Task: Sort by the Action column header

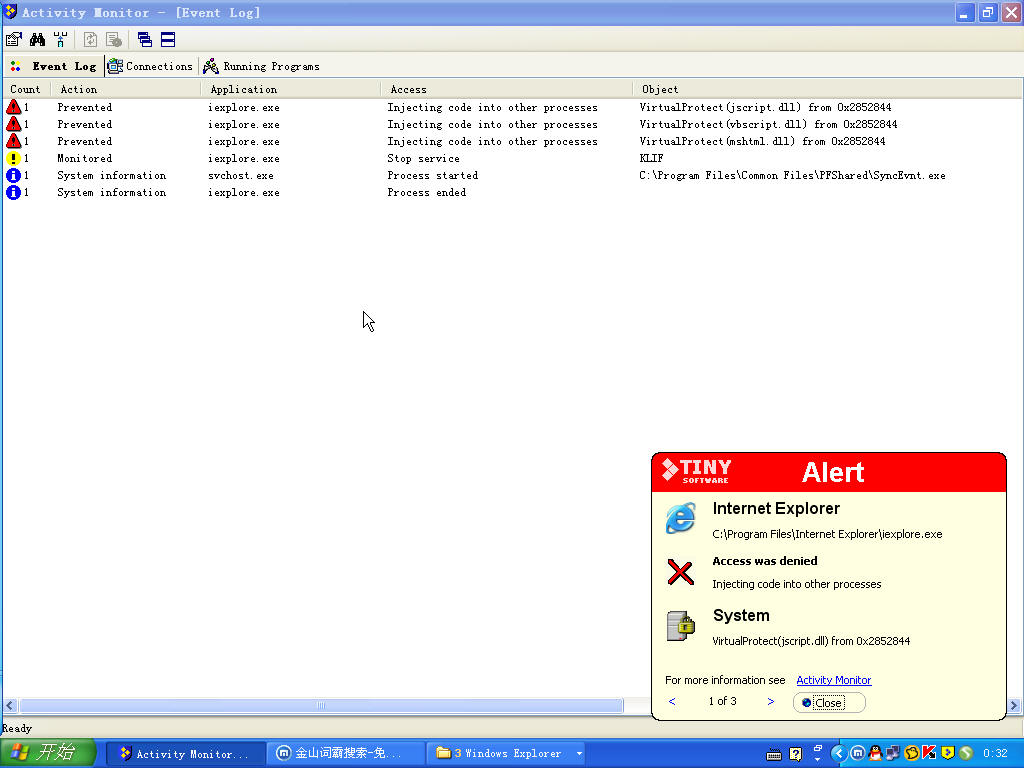Action: 125,89
